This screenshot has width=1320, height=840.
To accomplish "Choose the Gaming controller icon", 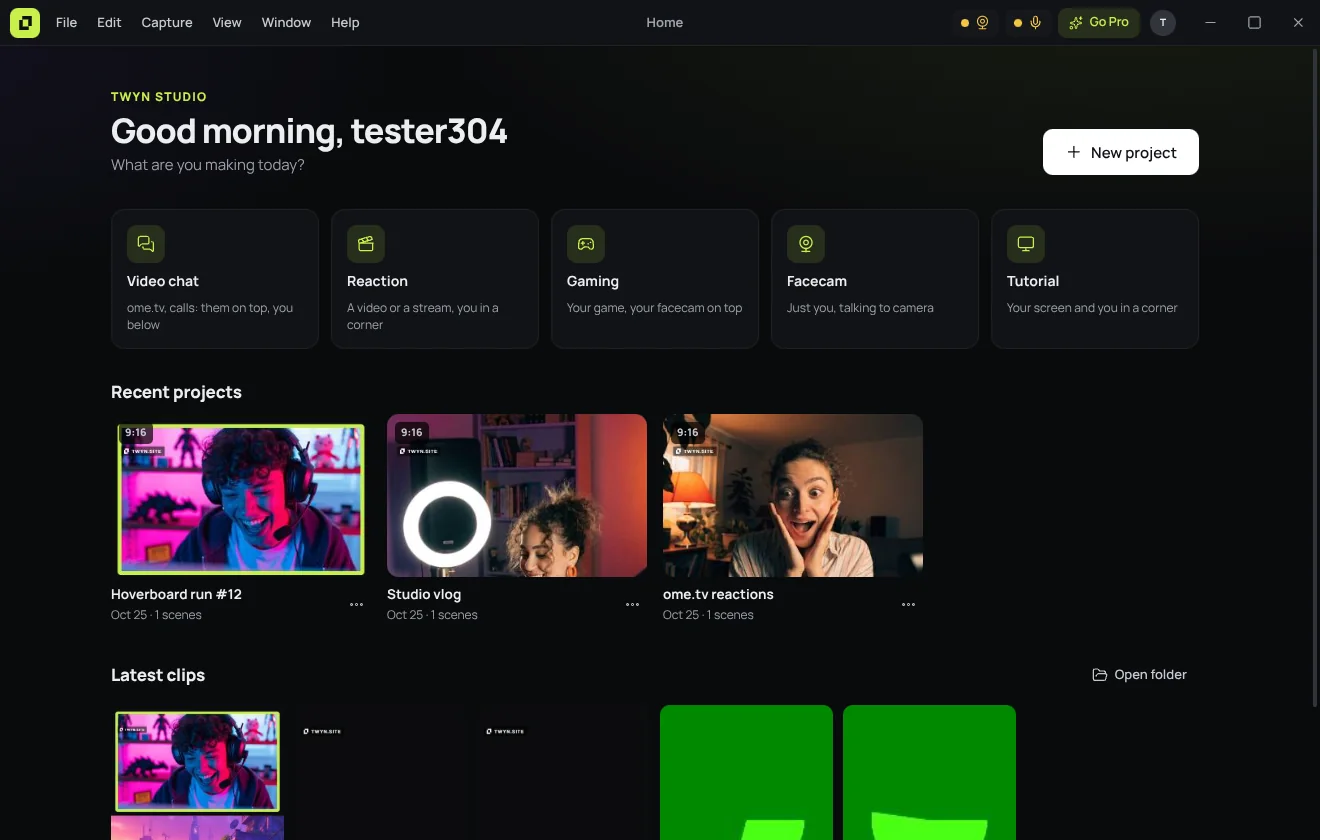I will coord(586,244).
